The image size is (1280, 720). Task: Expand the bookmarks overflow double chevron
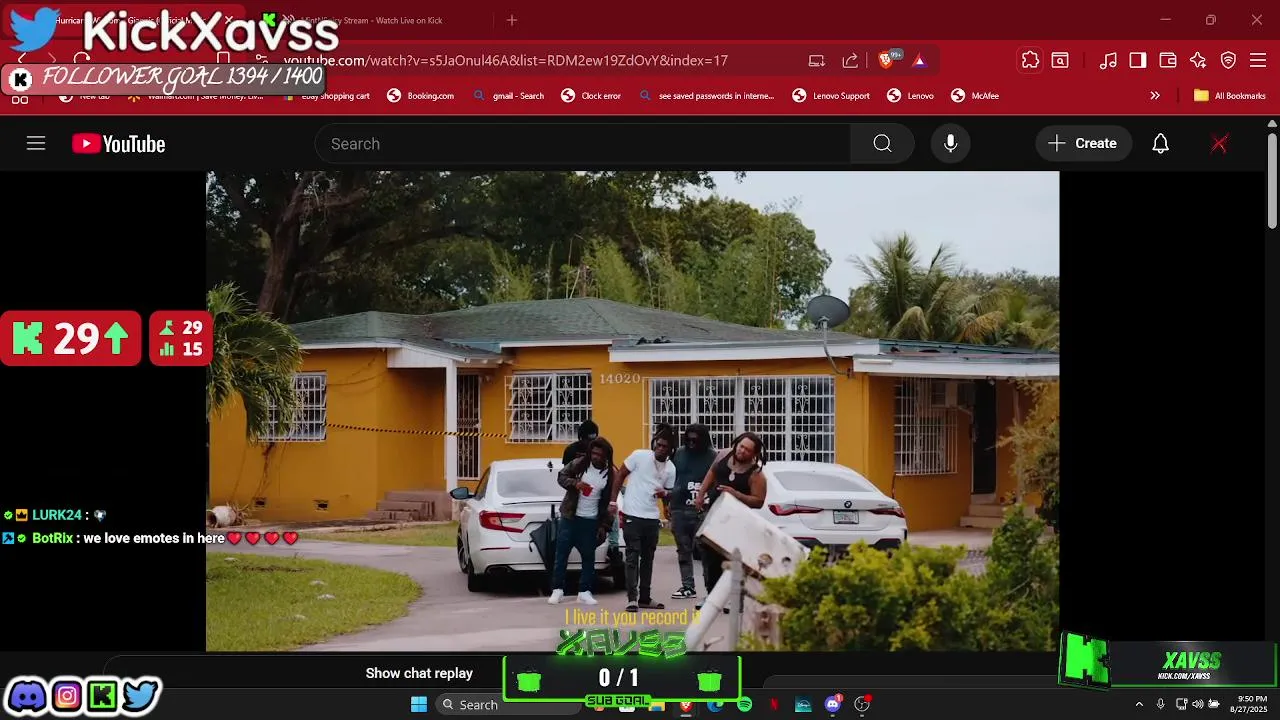[x=1155, y=96]
